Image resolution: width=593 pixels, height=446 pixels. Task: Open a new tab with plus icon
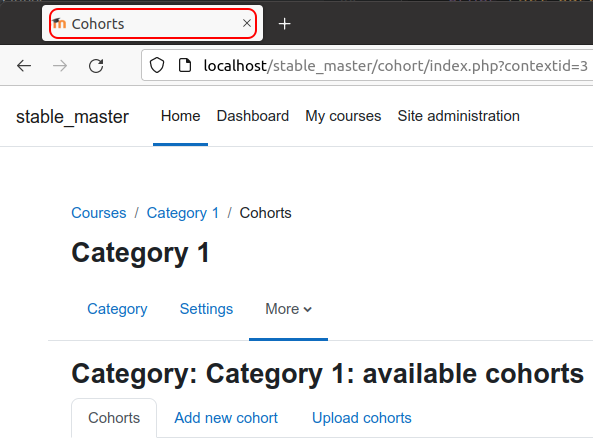coord(284,24)
